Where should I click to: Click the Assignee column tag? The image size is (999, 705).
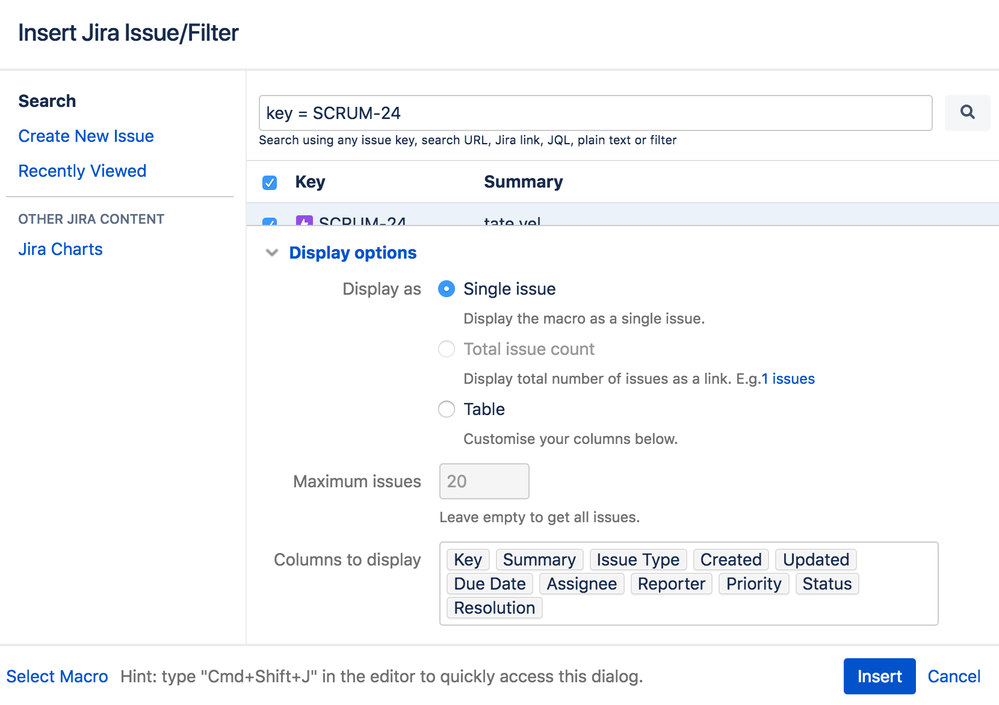[x=582, y=584]
